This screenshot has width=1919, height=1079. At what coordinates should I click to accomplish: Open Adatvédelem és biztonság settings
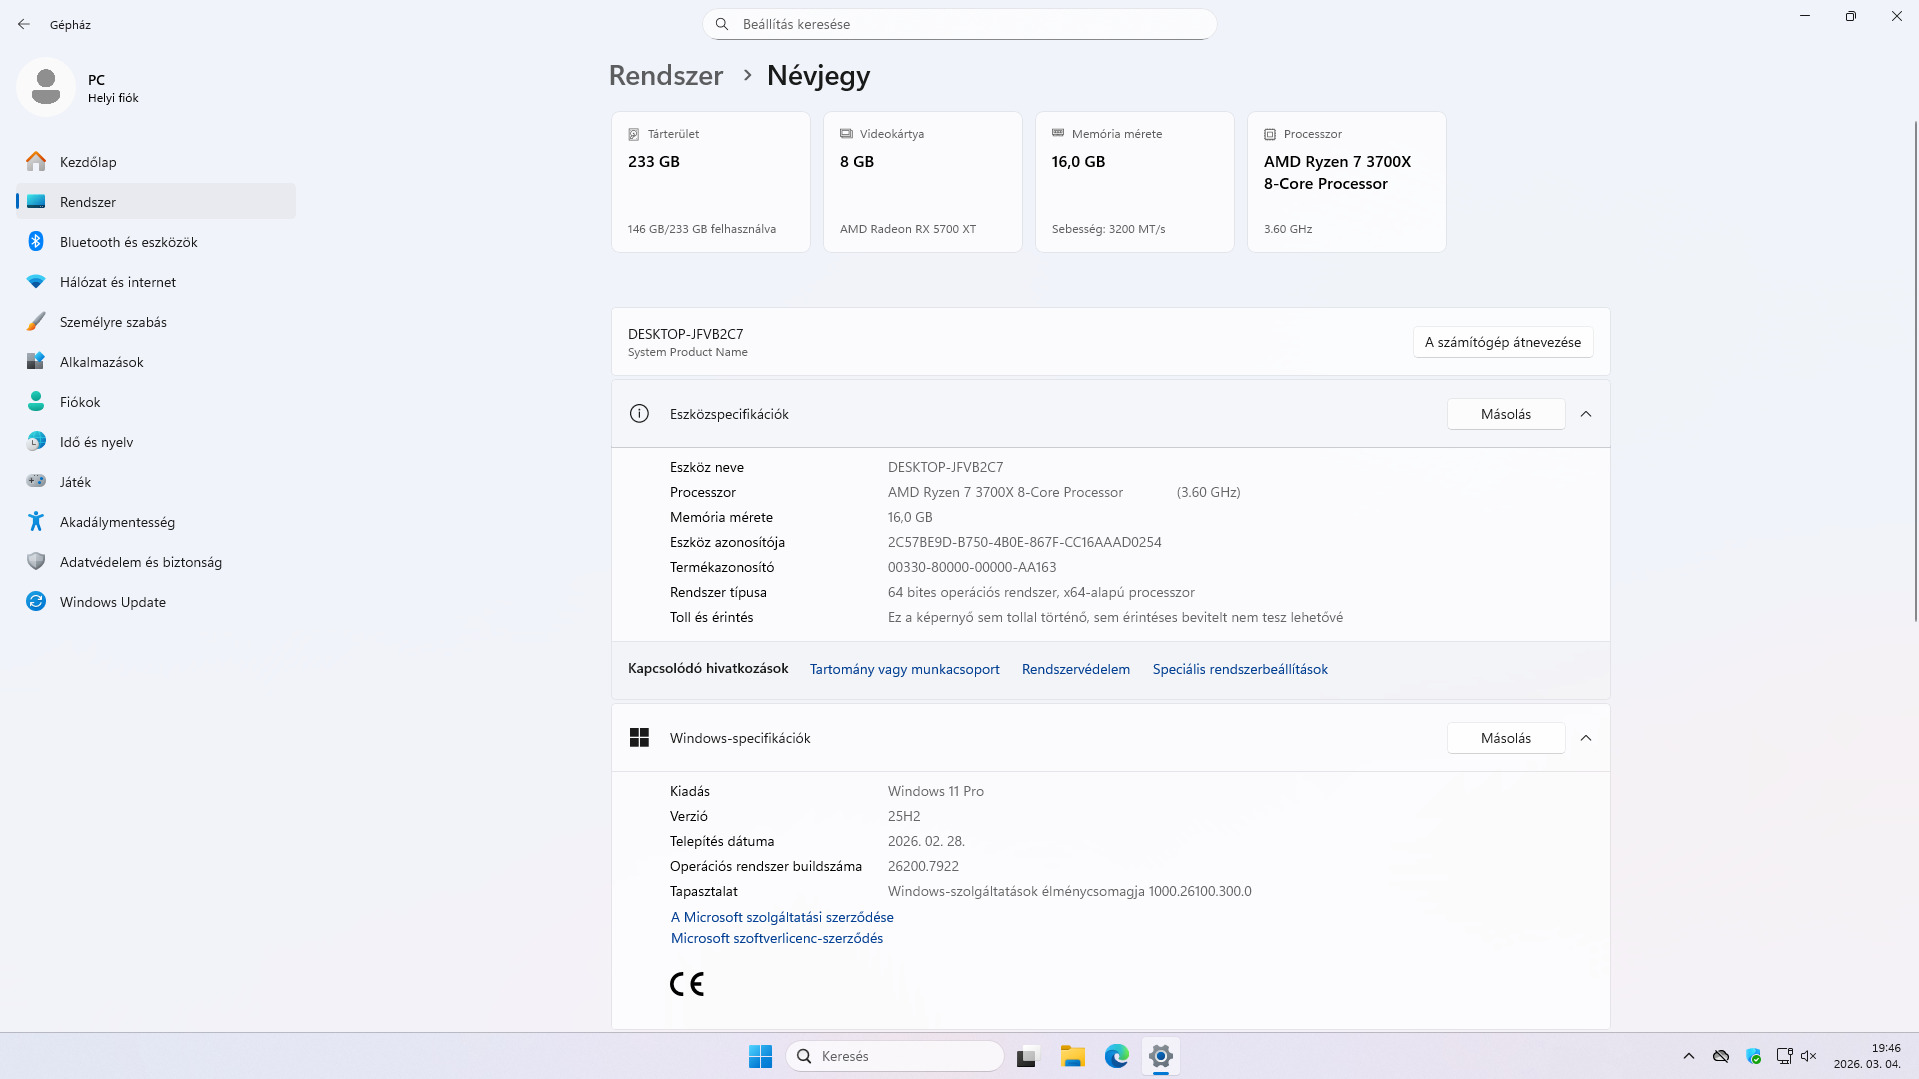pyautogui.click(x=156, y=562)
